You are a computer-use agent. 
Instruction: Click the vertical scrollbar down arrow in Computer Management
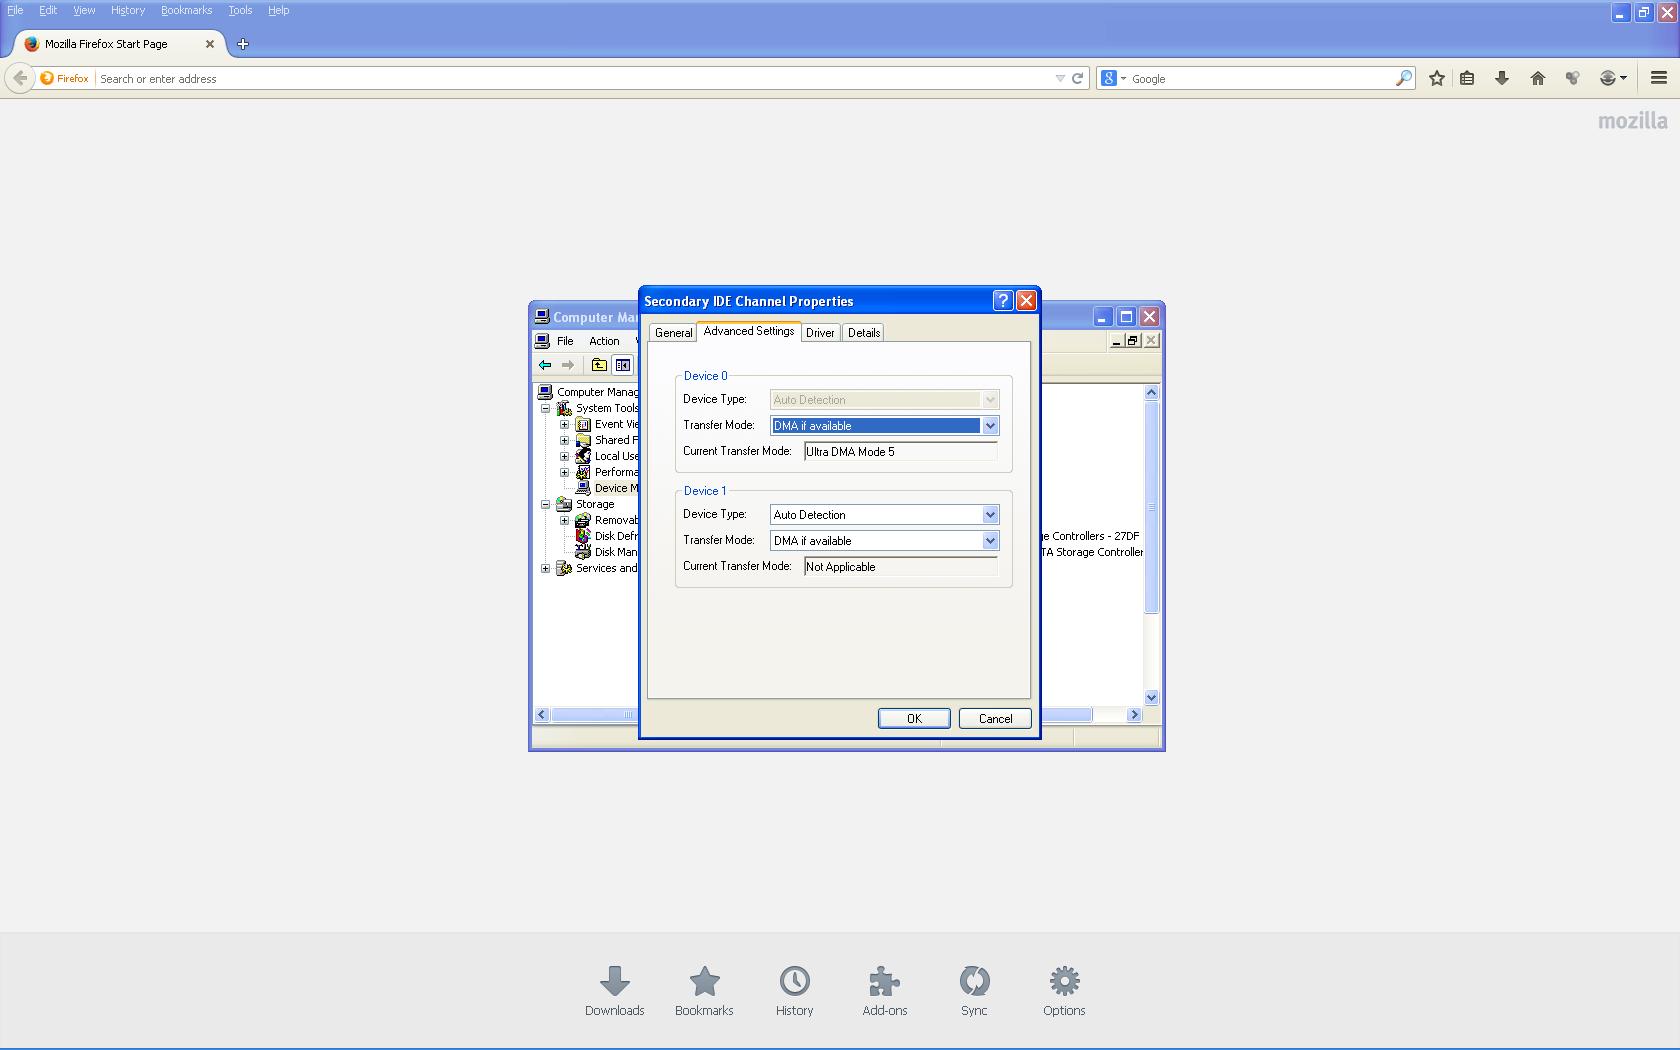tap(1151, 697)
